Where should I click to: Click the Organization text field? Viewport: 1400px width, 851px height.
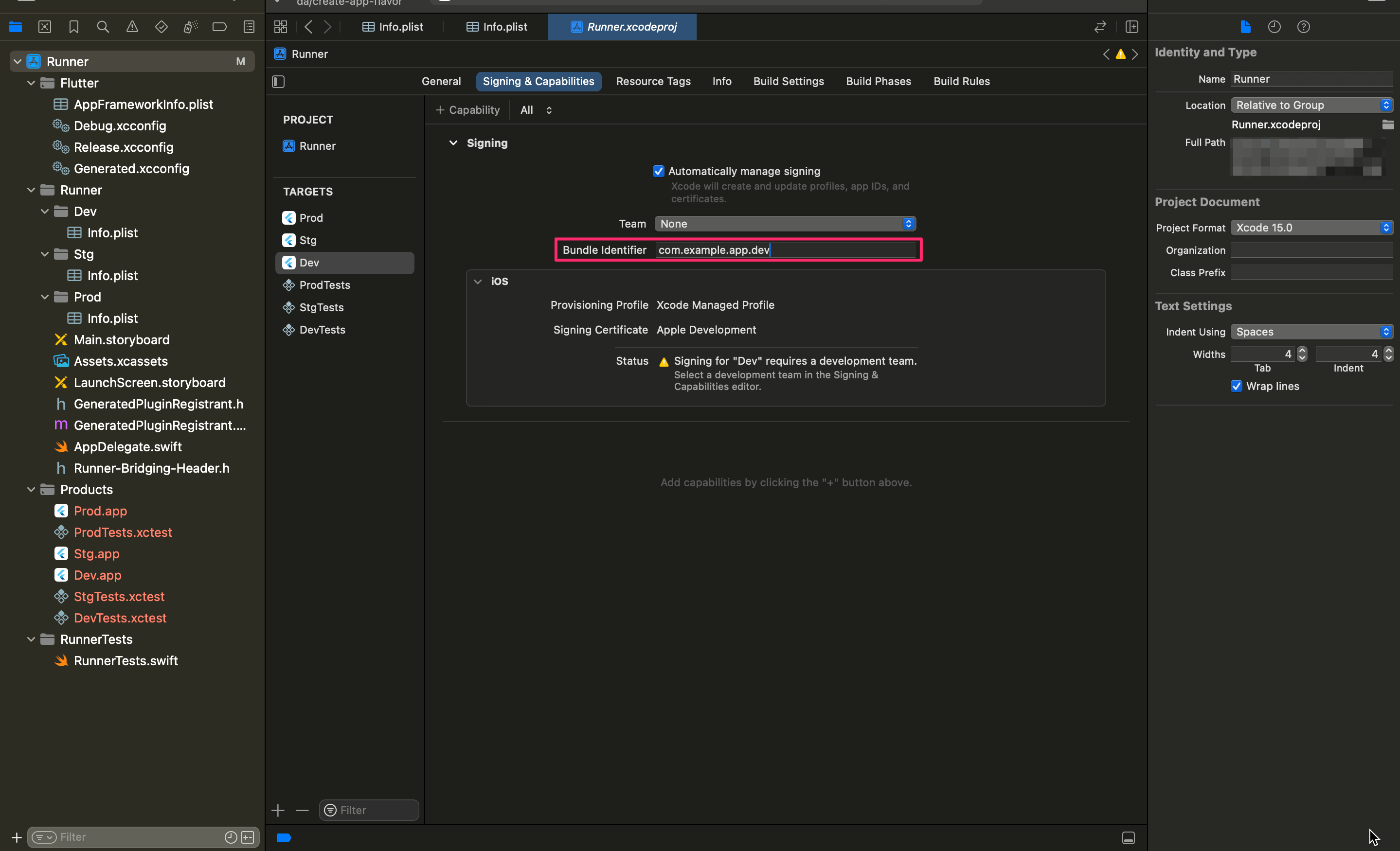[1312, 251]
